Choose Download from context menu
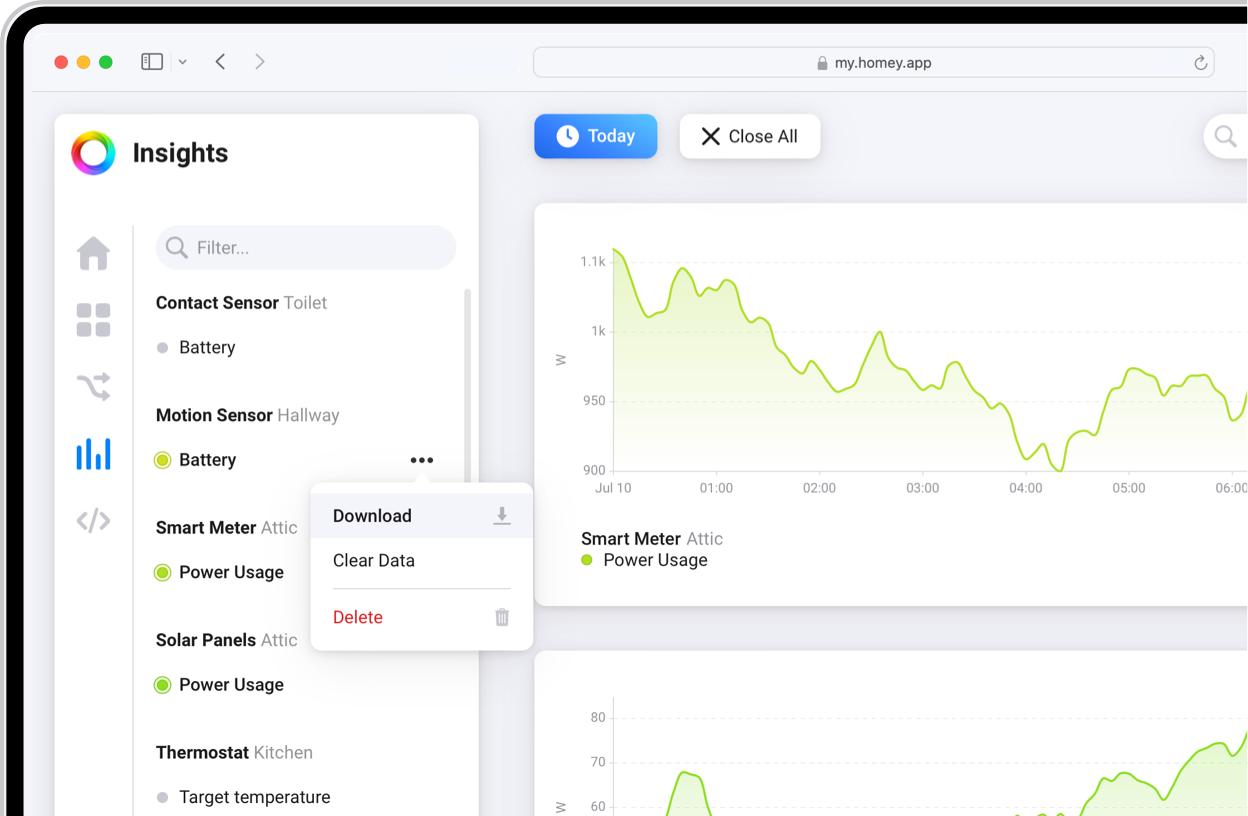This screenshot has height=816, width=1248. coord(421,516)
